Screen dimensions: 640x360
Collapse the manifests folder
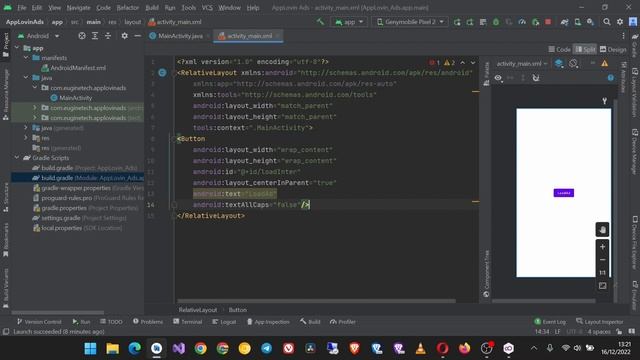point(26,58)
